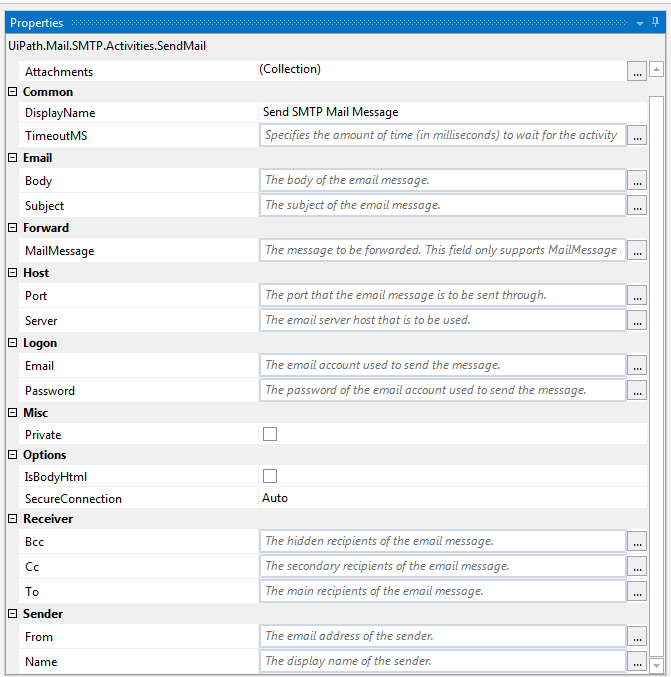
Task: Click the Properties panel title
Action: tap(37, 23)
